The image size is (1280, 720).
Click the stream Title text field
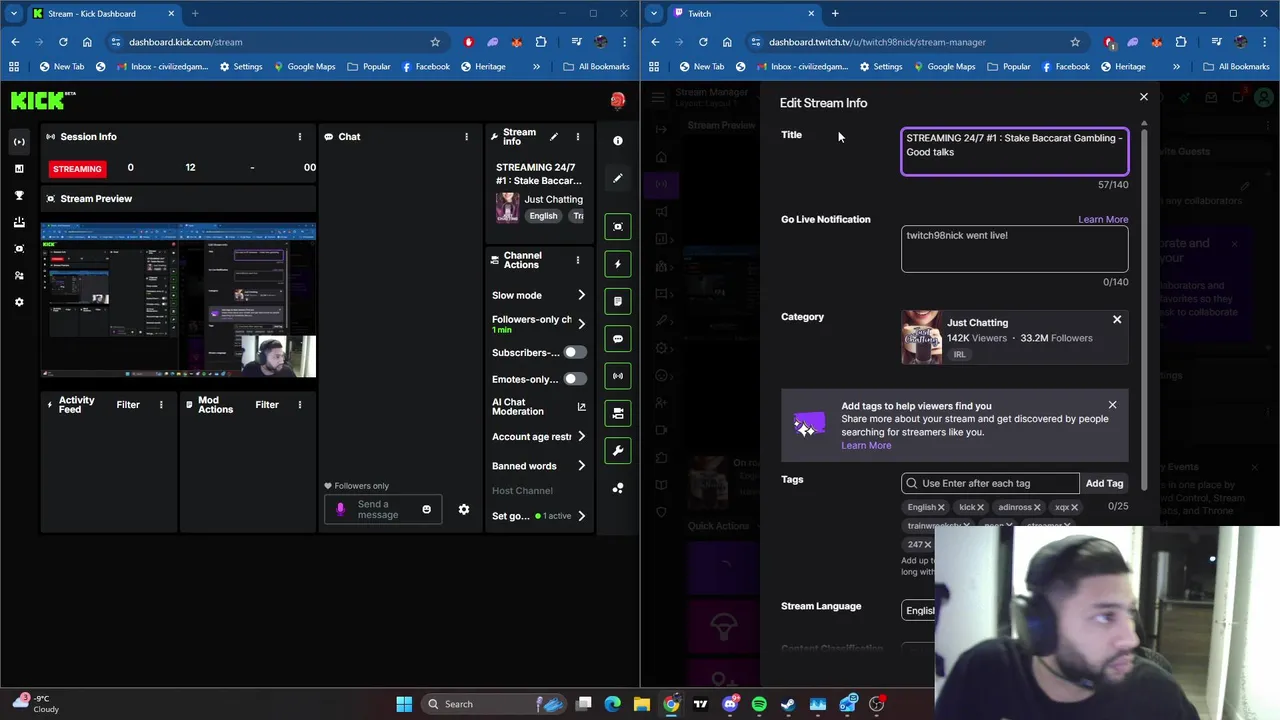(x=1014, y=152)
